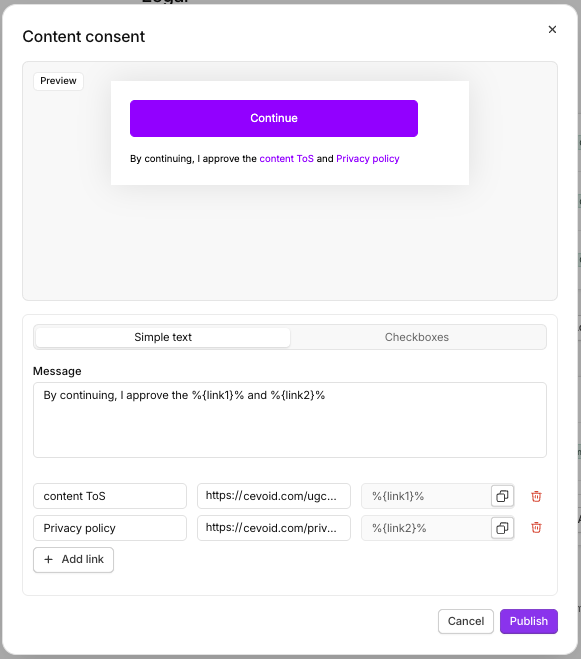Close the Content consent dialog
The width and height of the screenshot is (581, 659).
(x=552, y=29)
